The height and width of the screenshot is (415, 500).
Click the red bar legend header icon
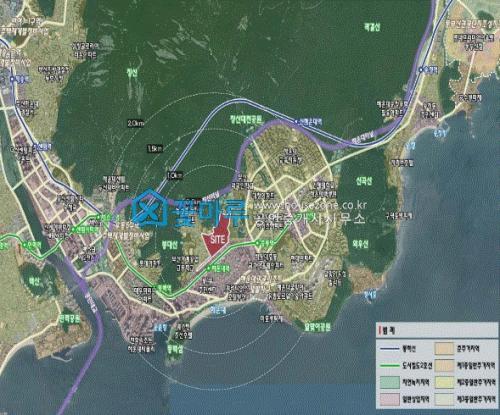point(380,332)
